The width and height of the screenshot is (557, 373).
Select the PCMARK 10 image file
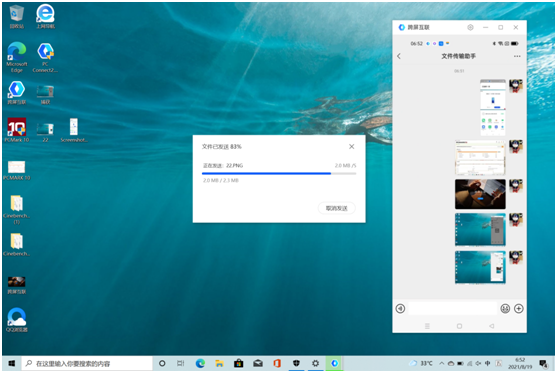click(16, 171)
